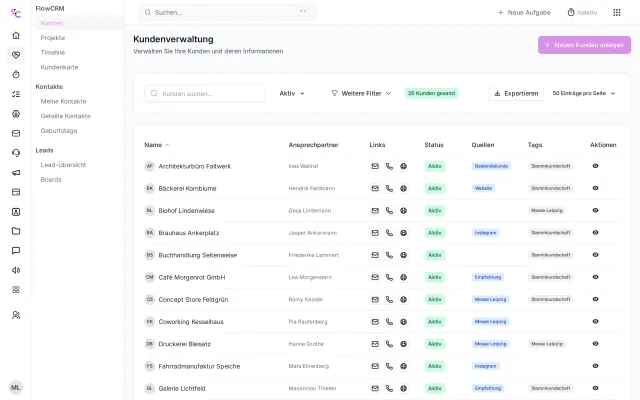View Architekturbüro Faltwerk via eye icon
This screenshot has height=400, width=640.
coord(596,166)
